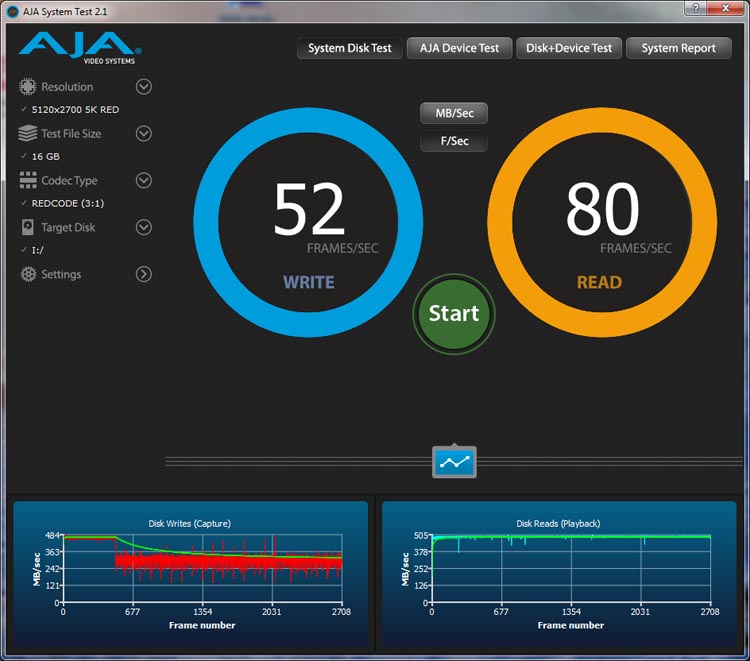Click the AJA app icon in title bar

(x=13, y=11)
